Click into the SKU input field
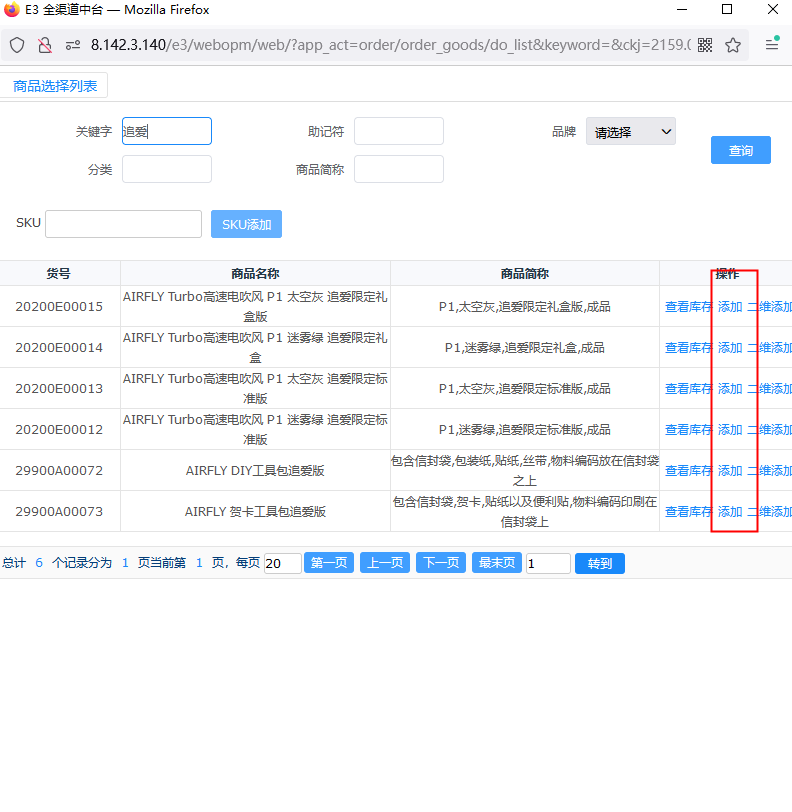The image size is (792, 812). tap(123, 224)
